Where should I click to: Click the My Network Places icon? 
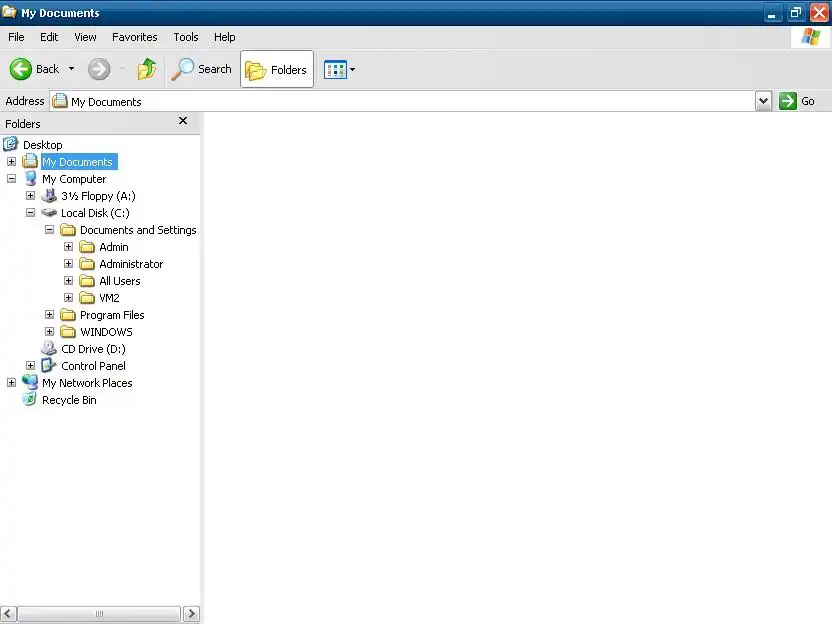(30, 382)
